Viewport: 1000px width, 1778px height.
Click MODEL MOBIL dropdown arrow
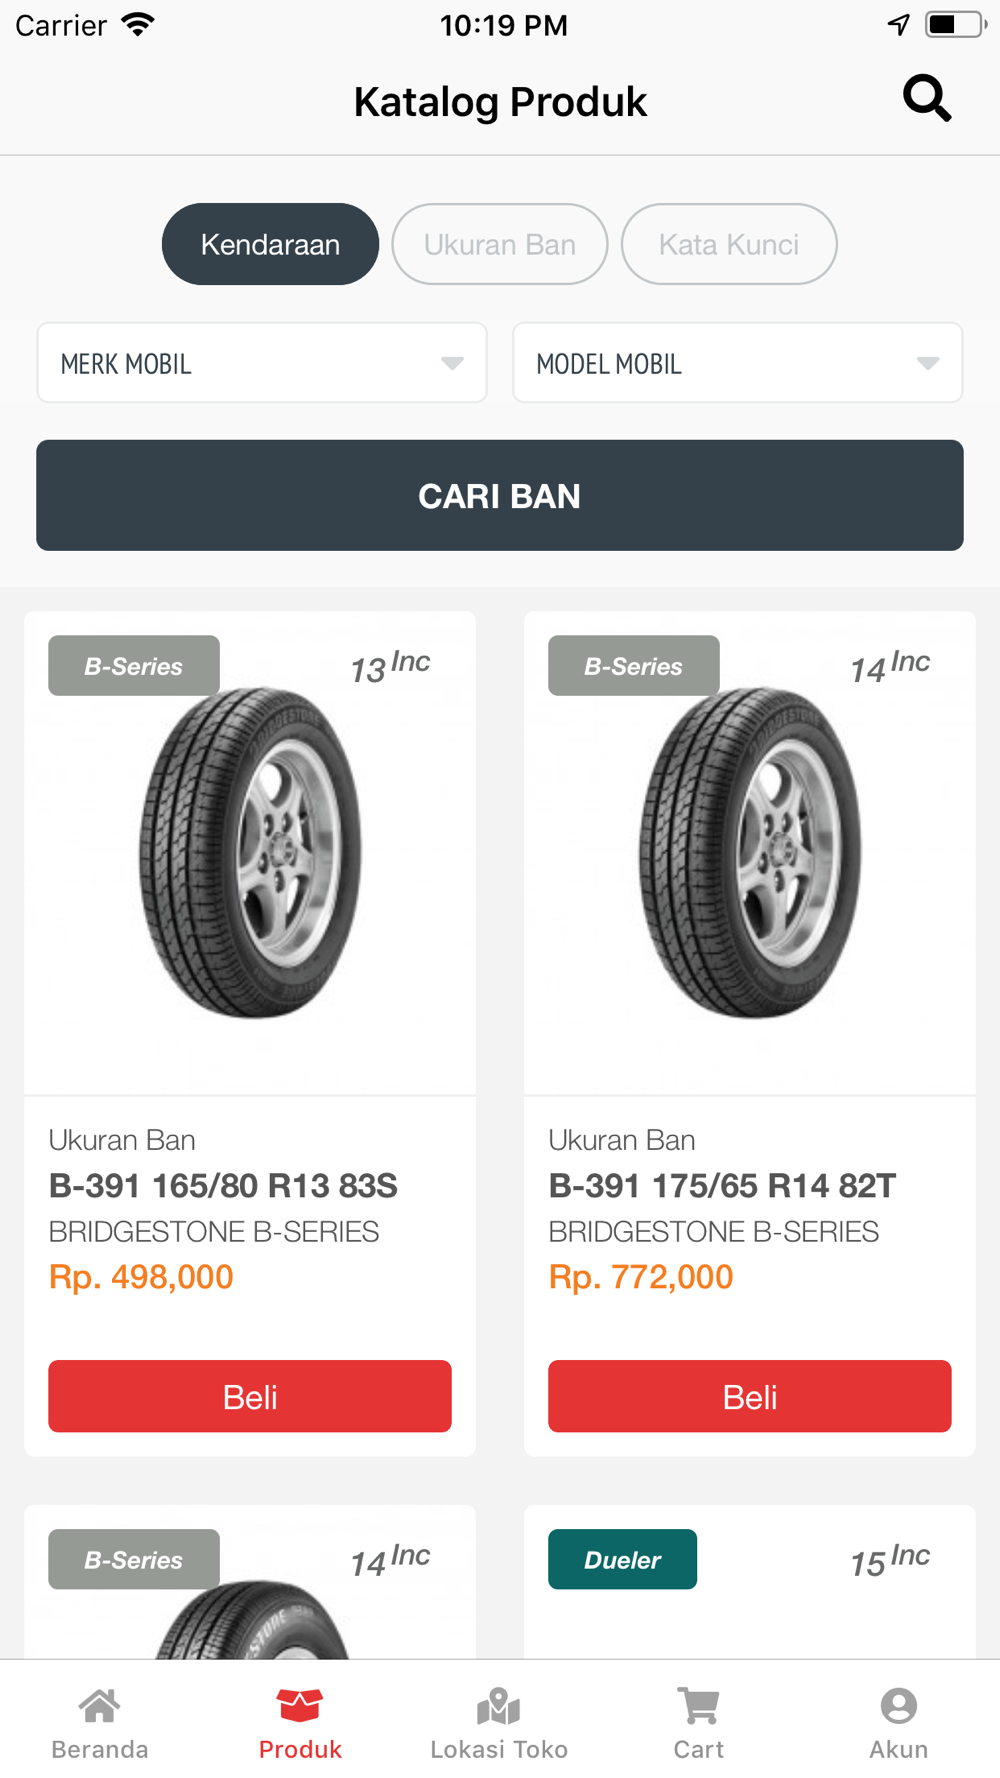[x=928, y=363]
